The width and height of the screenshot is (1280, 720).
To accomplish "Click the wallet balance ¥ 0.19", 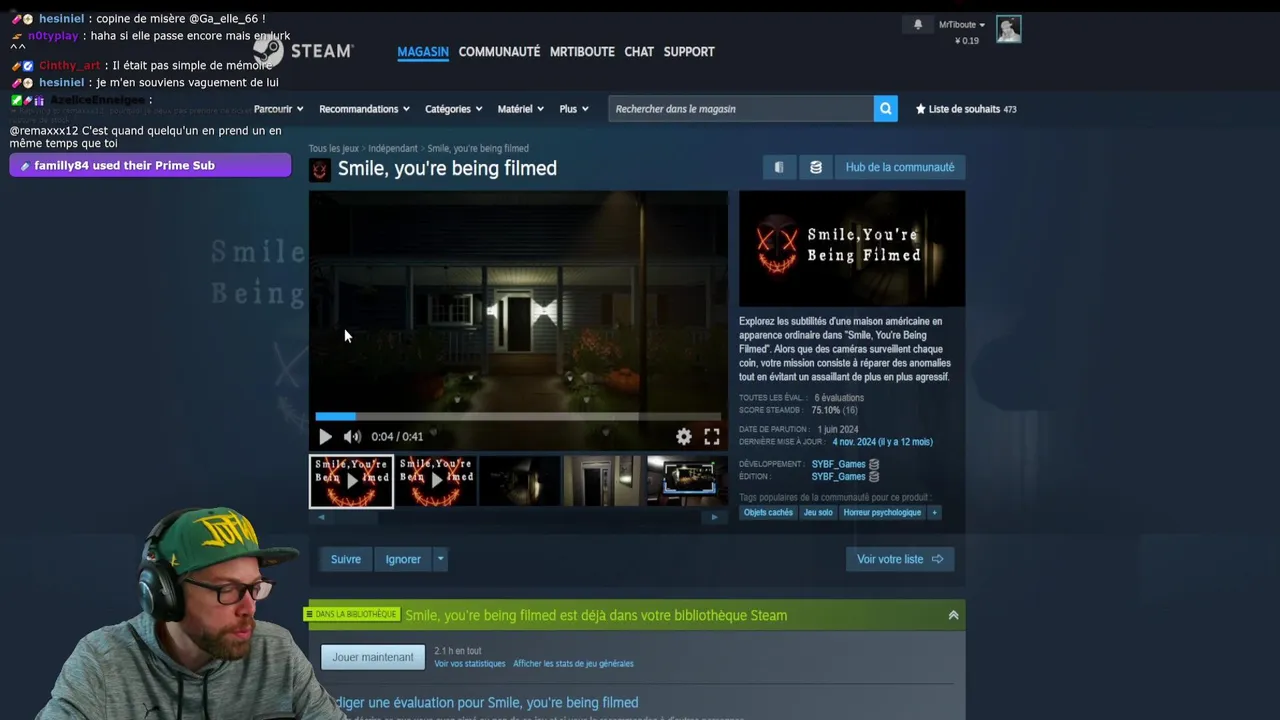I will coord(967,41).
